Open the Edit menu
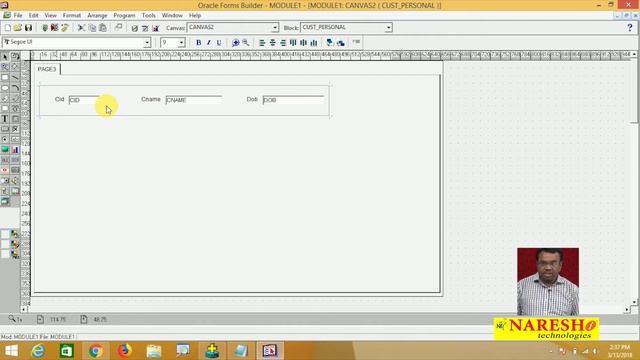The height and width of the screenshot is (360, 640). pos(33,16)
